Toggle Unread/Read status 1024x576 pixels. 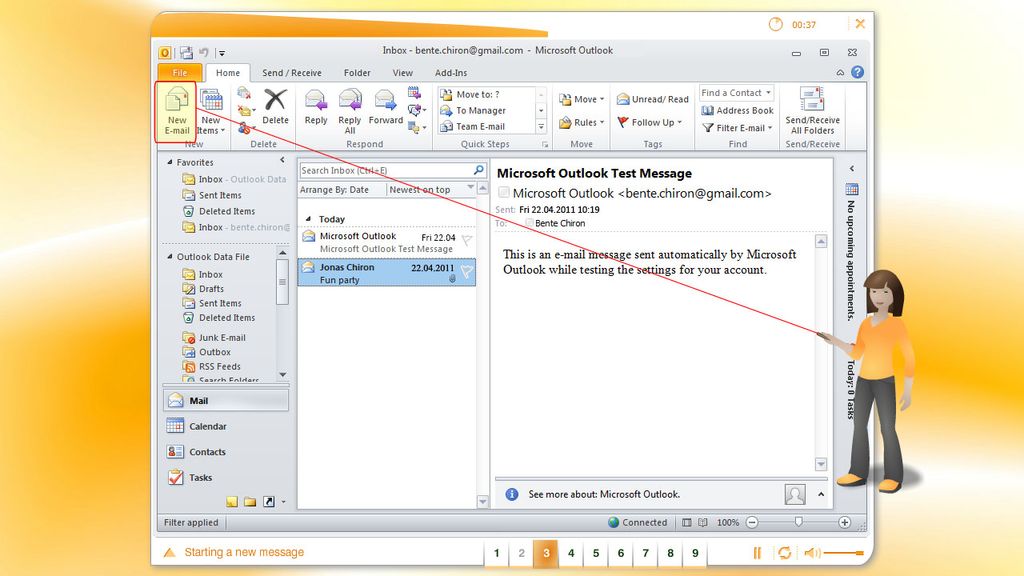point(652,99)
